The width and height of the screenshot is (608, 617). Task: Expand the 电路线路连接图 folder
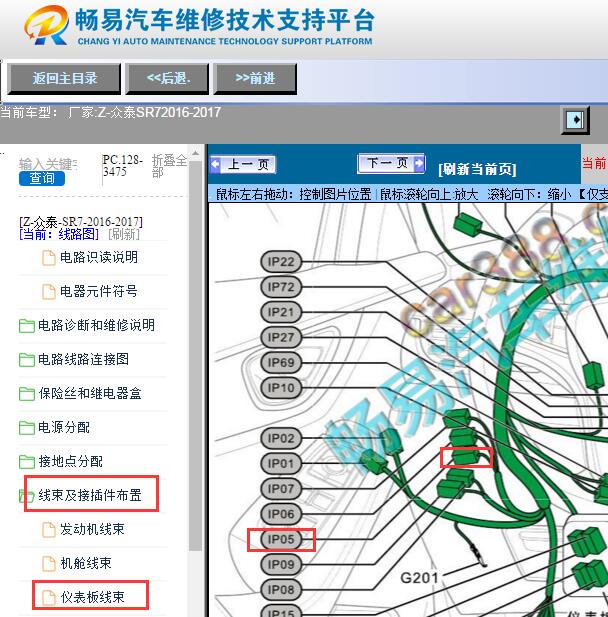83,359
